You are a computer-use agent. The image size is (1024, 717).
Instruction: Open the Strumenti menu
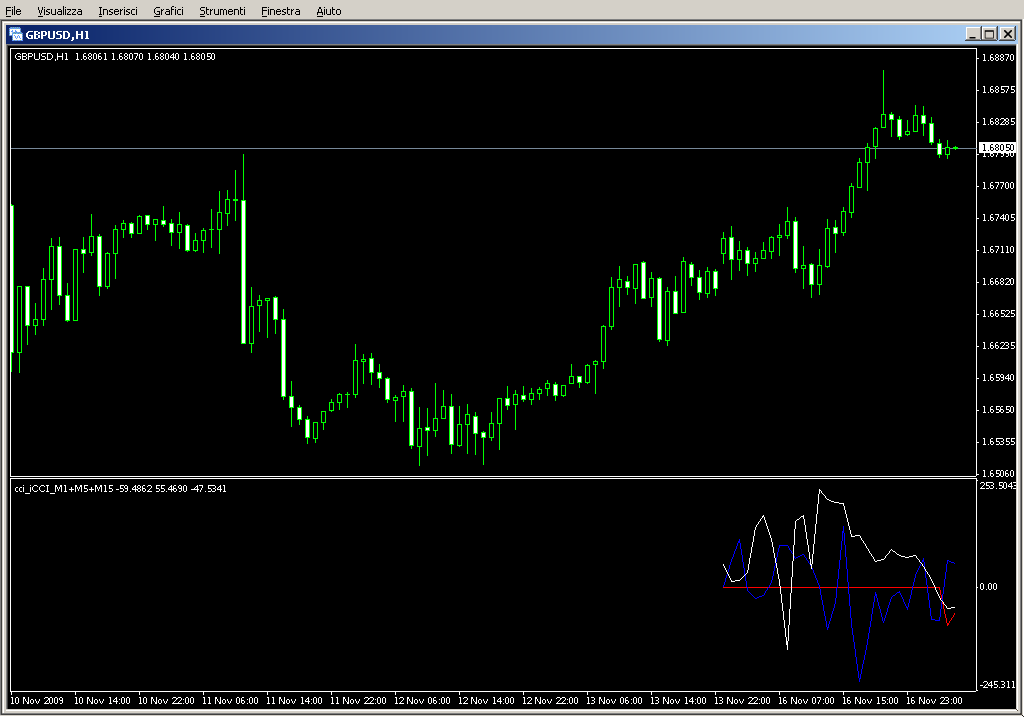point(222,11)
